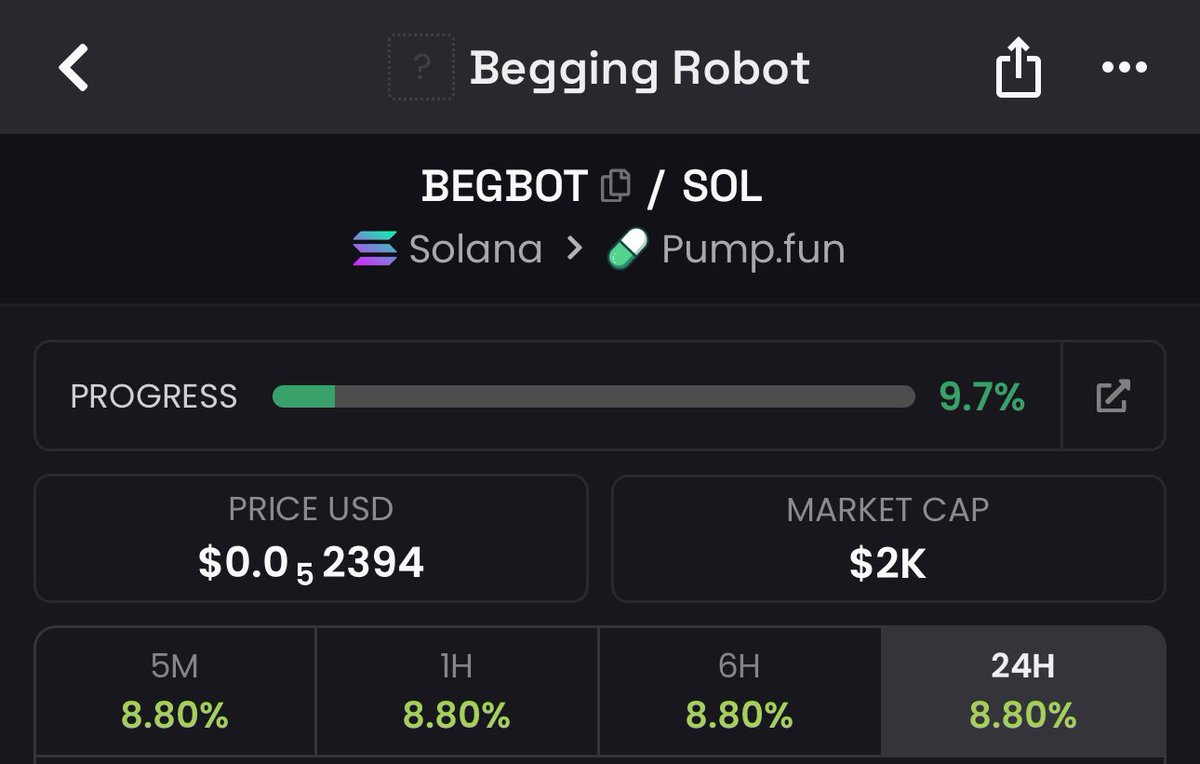1200x764 pixels.
Task: Tap the bonding curve progress bar
Action: coord(594,396)
